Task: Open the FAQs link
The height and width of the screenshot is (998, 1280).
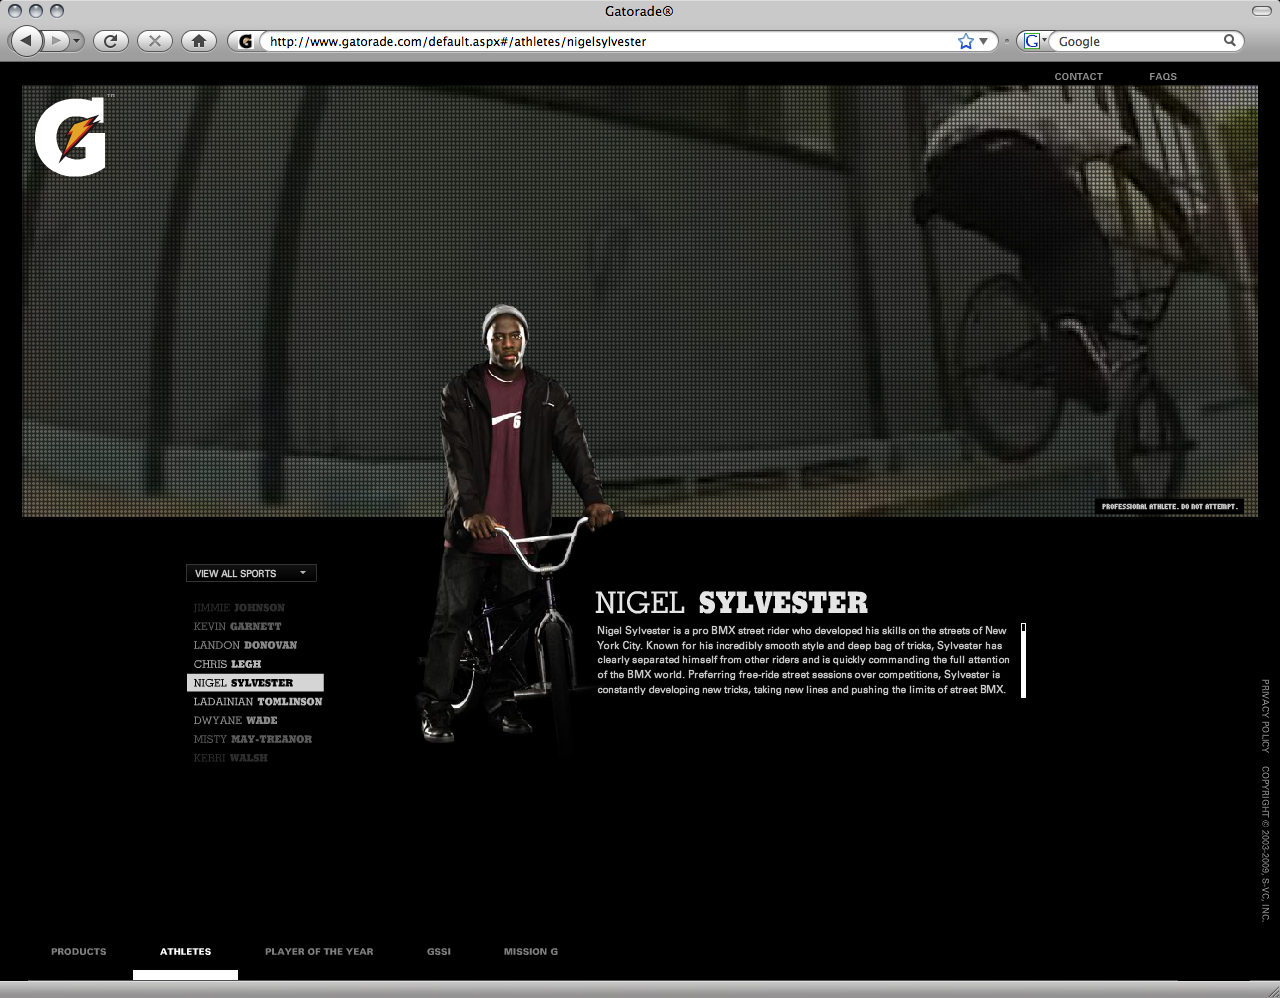Action: [x=1163, y=77]
